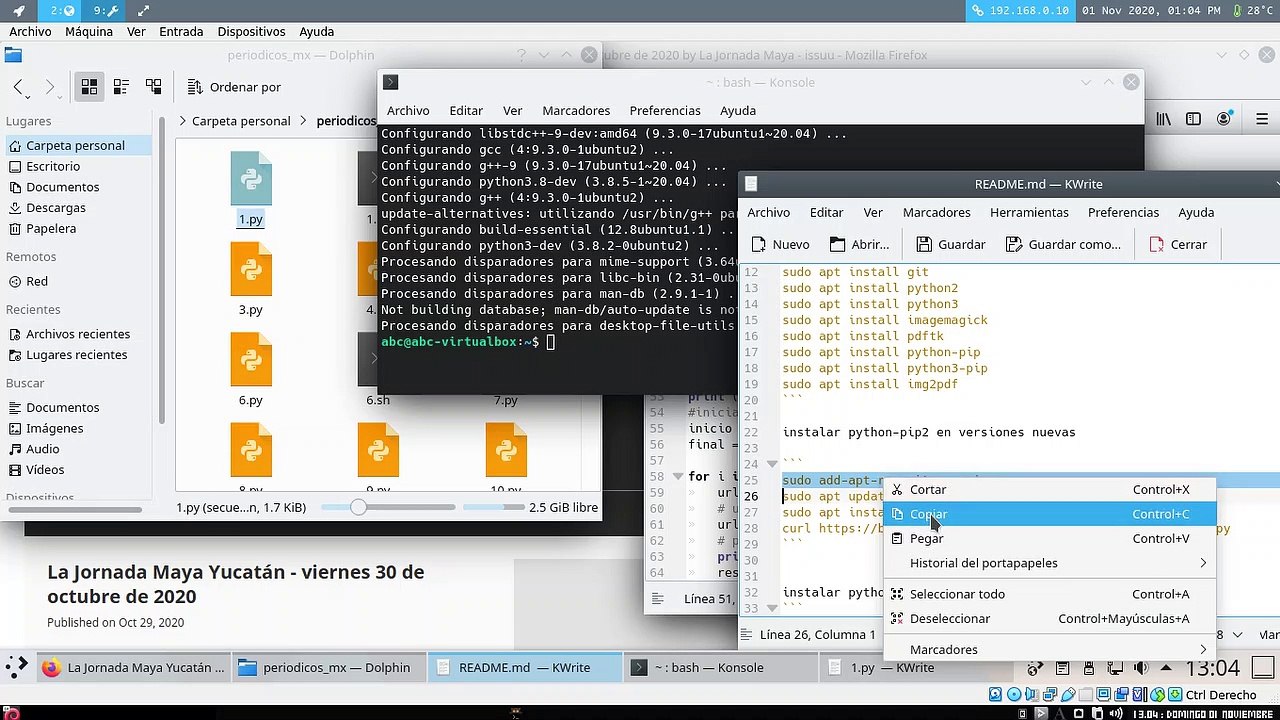Collapse code fold at line 24
The width and height of the screenshot is (1280, 720).
click(771, 464)
